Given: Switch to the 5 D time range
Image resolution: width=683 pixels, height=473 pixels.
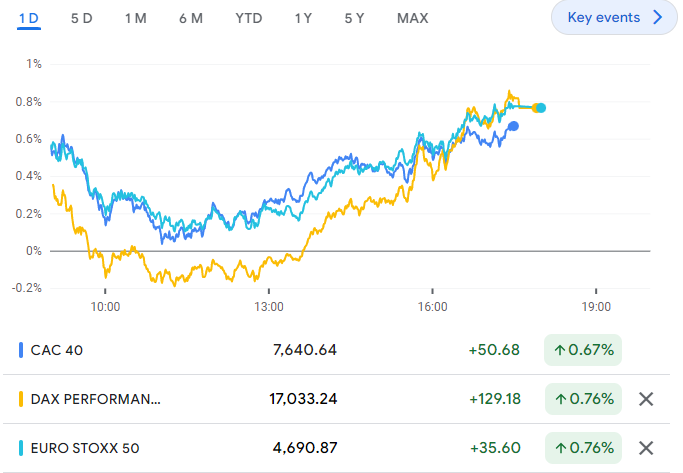Looking at the screenshot, I should pyautogui.click(x=81, y=18).
